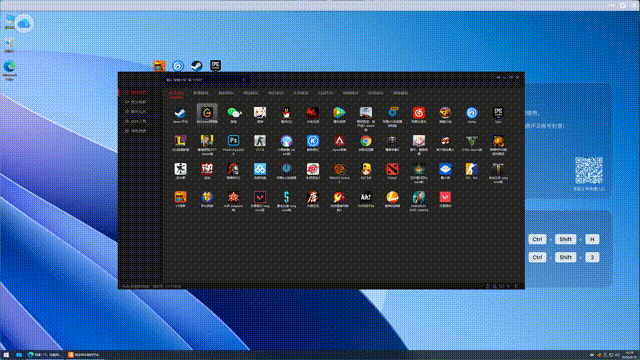Open Steam in the launcher grid
This screenshot has width=640, height=360.
180,113
